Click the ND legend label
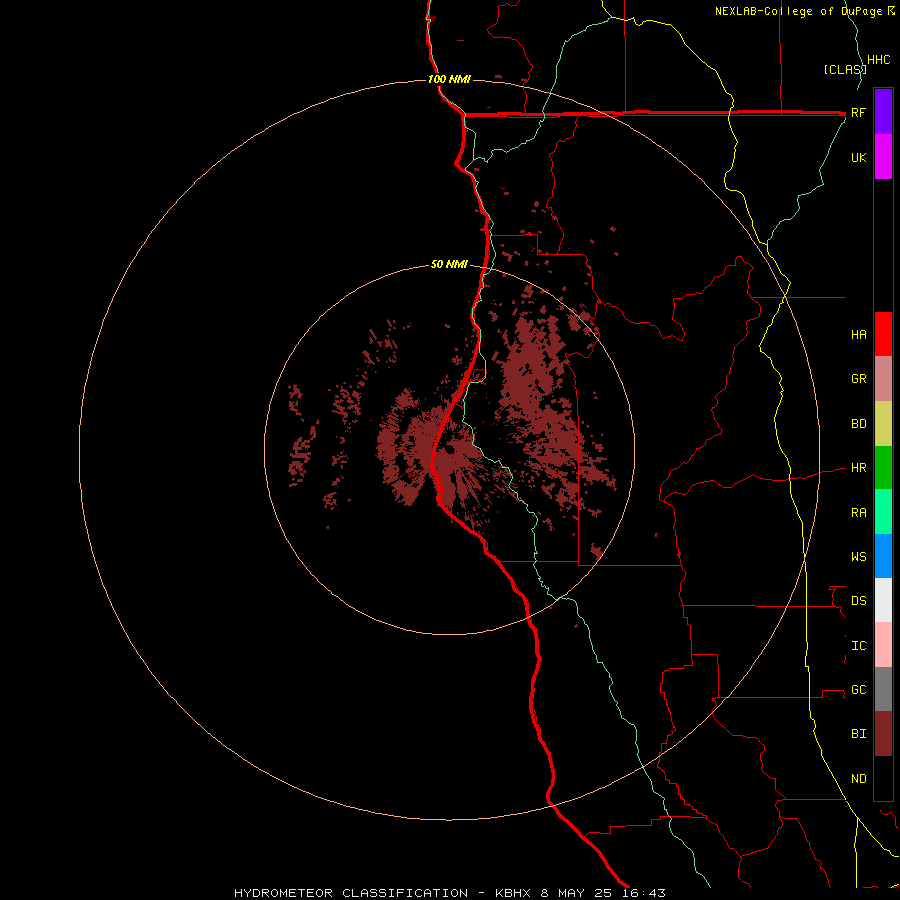Viewport: 900px width, 900px height. tap(859, 779)
